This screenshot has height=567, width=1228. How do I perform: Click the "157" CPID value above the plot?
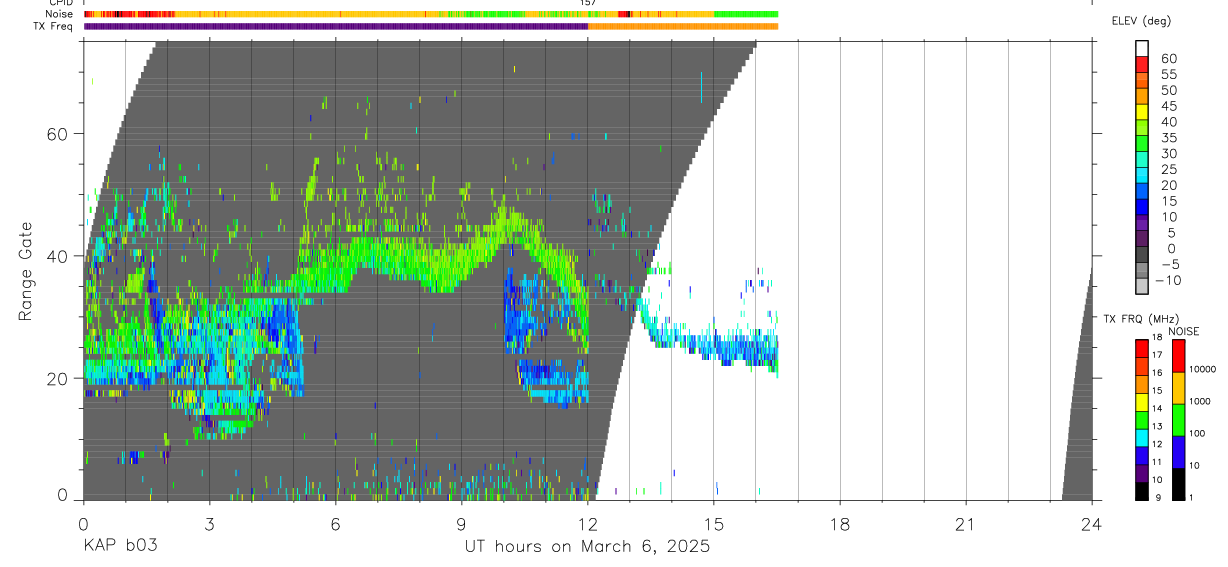(588, 3)
